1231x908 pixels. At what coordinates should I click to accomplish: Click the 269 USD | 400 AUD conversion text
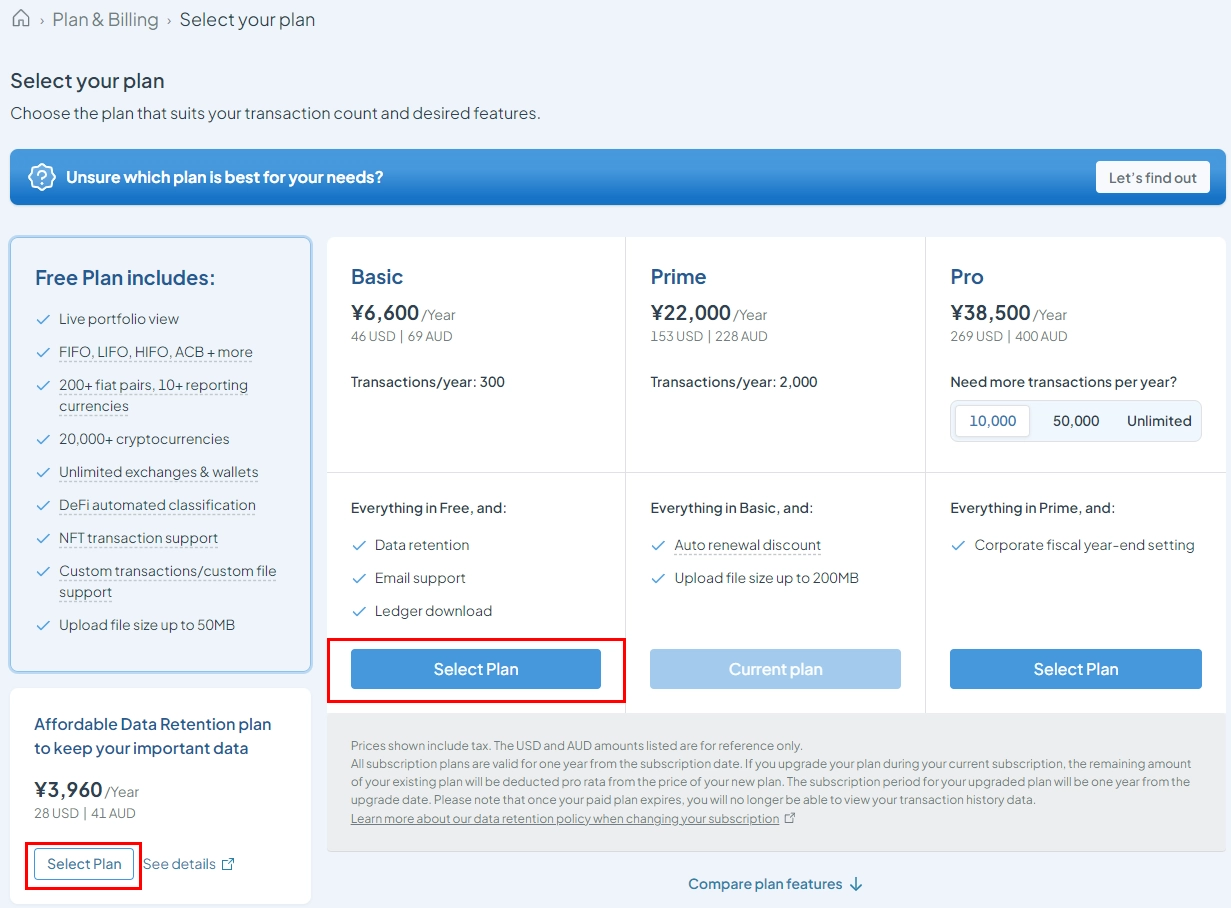pyautogui.click(x=1008, y=337)
